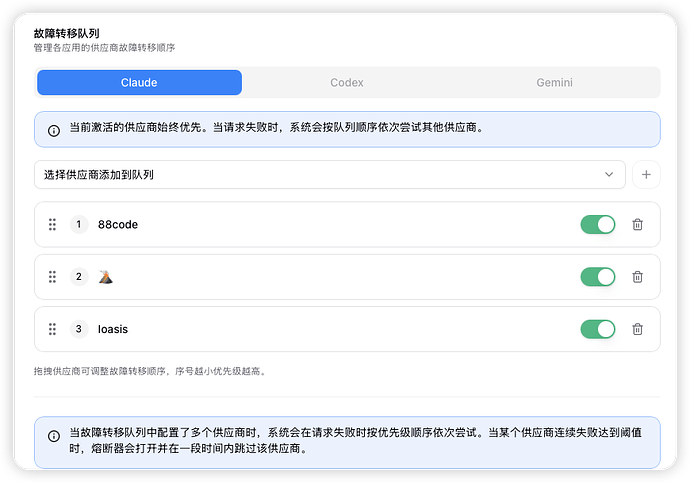Click the plus button to add a provider

(x=646, y=175)
